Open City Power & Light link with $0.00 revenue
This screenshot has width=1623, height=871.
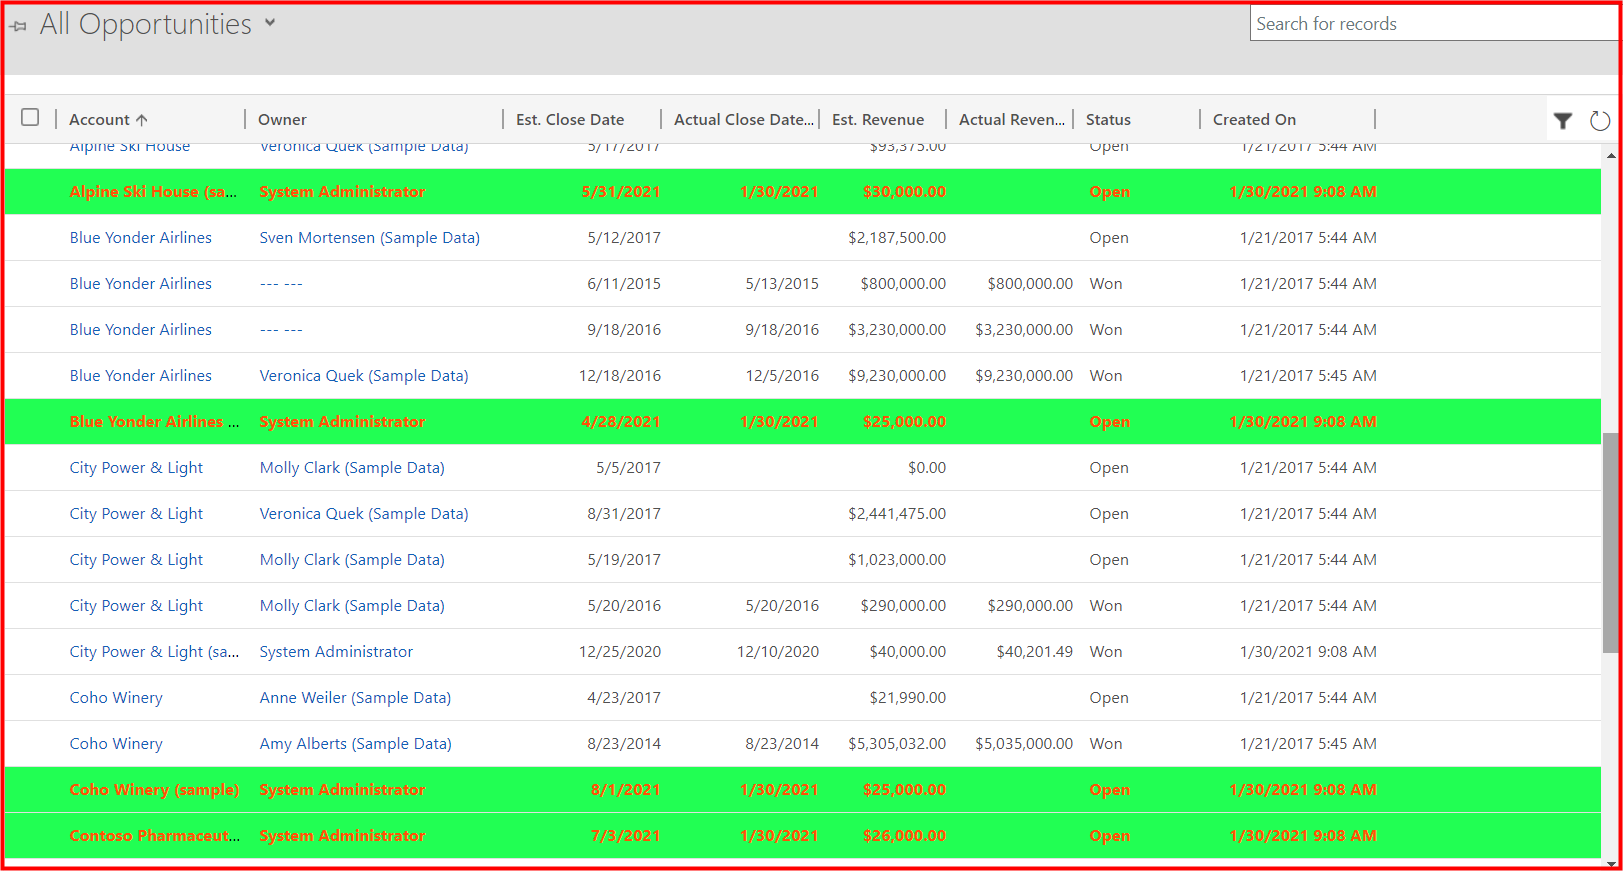[x=136, y=467]
